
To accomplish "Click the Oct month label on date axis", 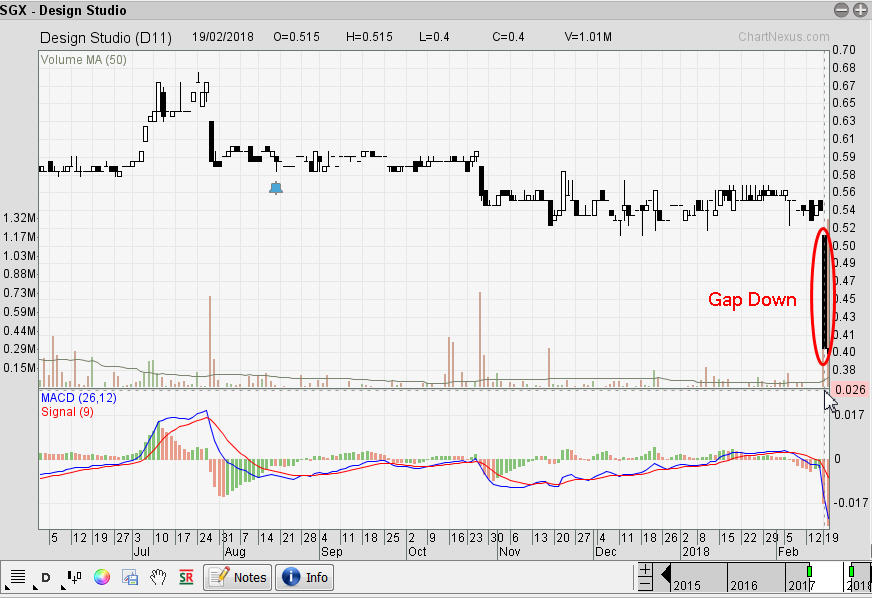I will [x=417, y=551].
